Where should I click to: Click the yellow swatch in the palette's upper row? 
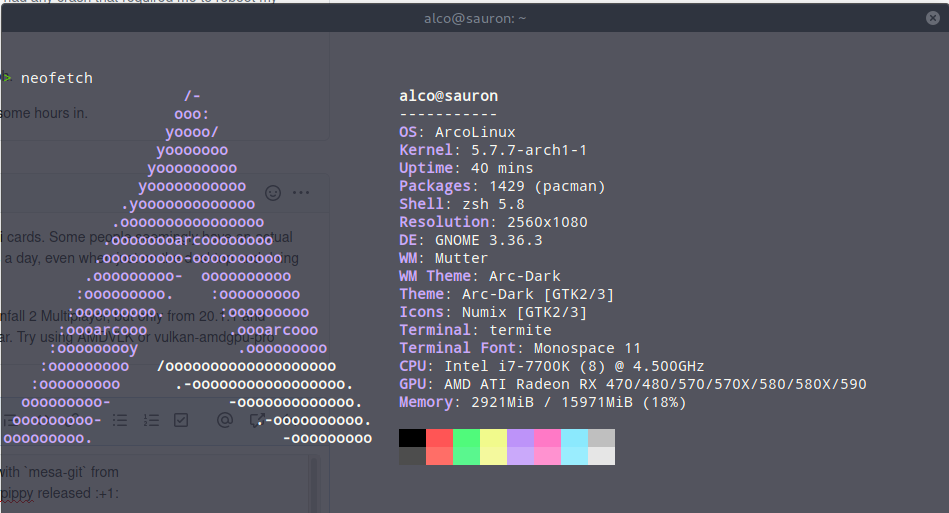pos(493,438)
